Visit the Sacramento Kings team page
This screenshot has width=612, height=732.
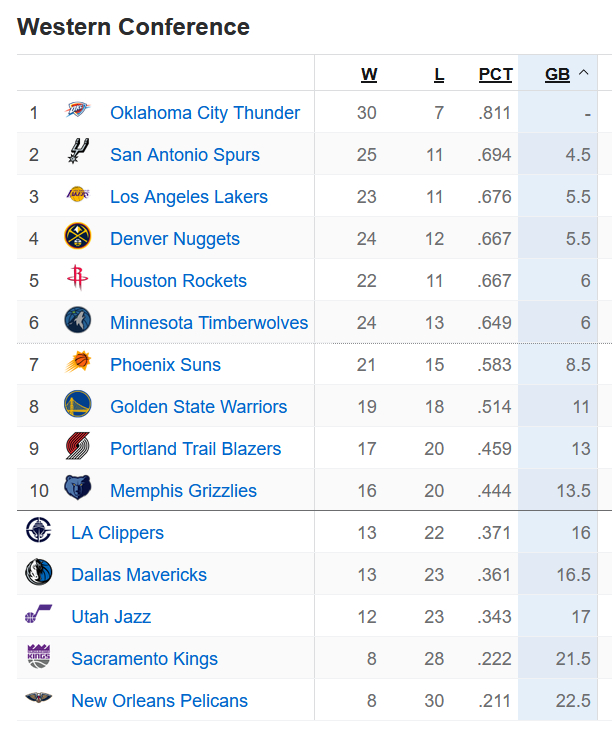[144, 658]
